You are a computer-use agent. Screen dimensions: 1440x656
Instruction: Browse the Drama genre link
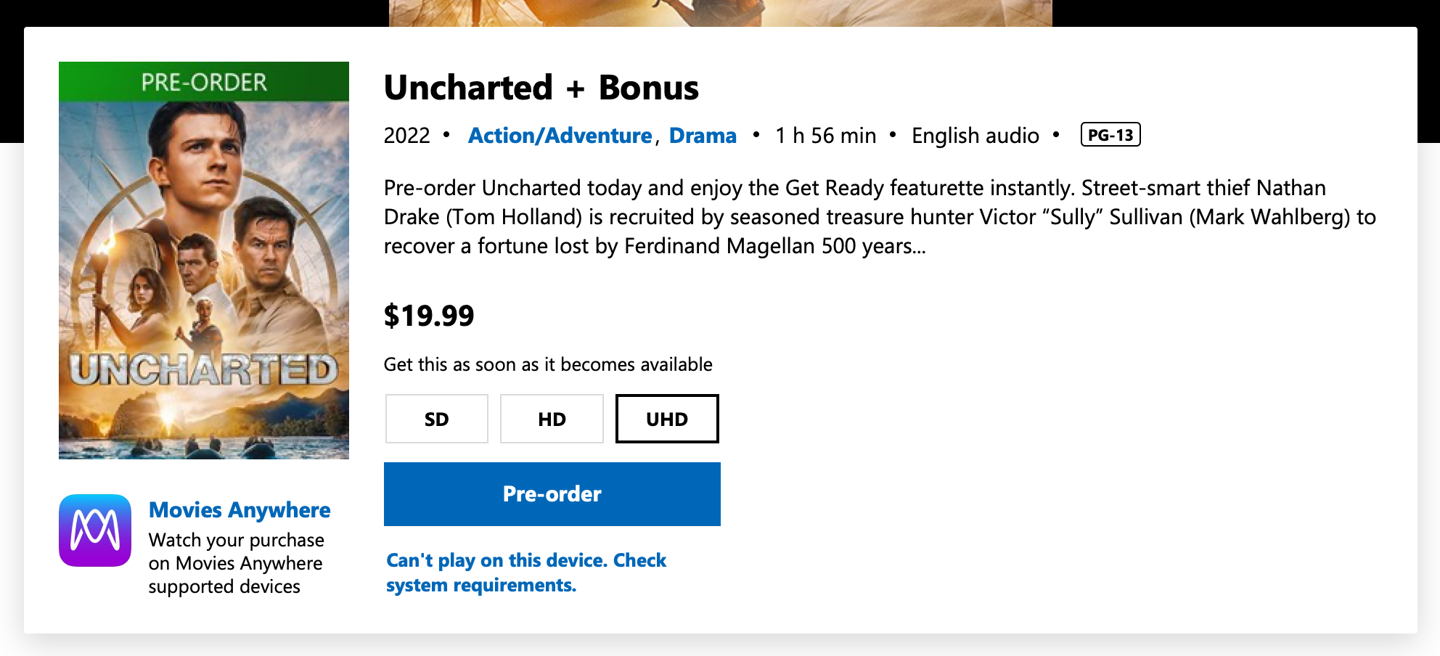(703, 136)
